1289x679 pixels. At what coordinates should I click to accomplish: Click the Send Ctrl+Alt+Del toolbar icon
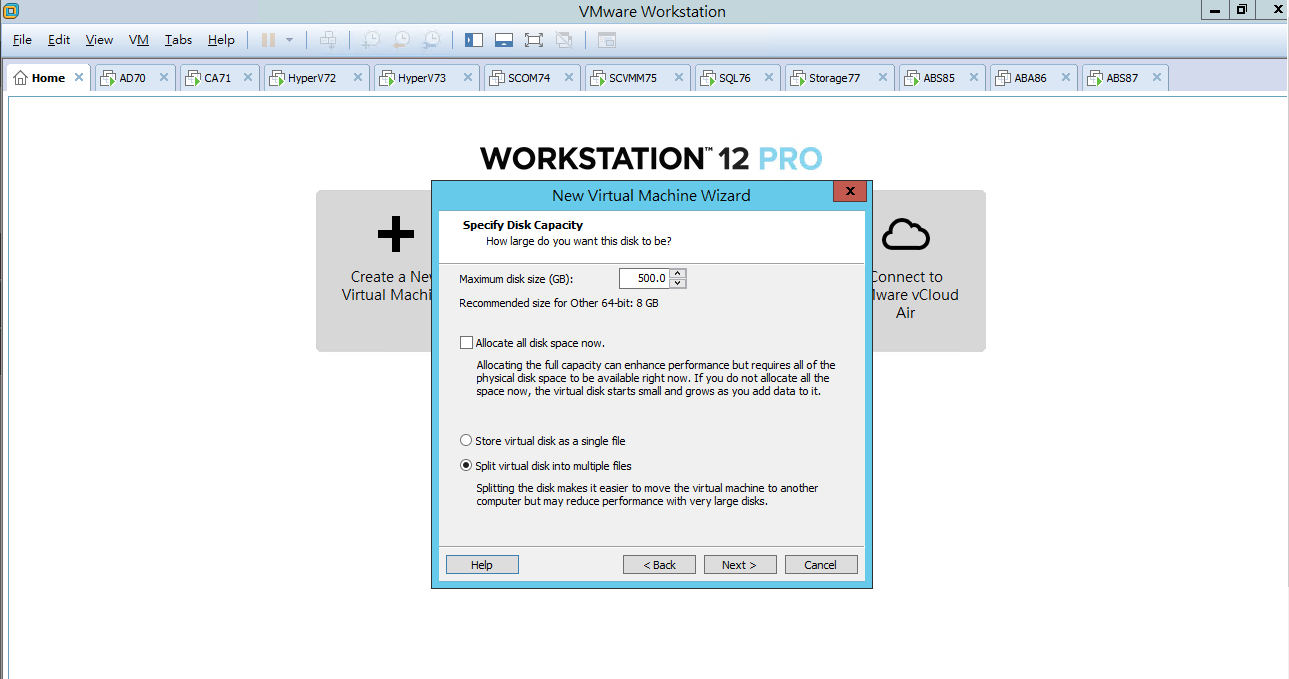(x=328, y=40)
